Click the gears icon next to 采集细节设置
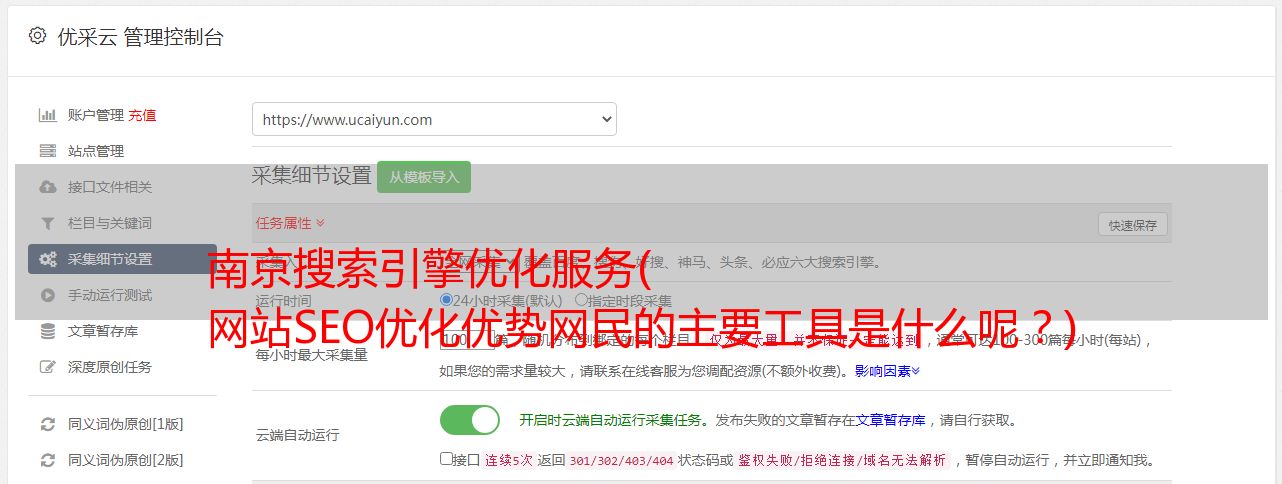 (x=47, y=259)
